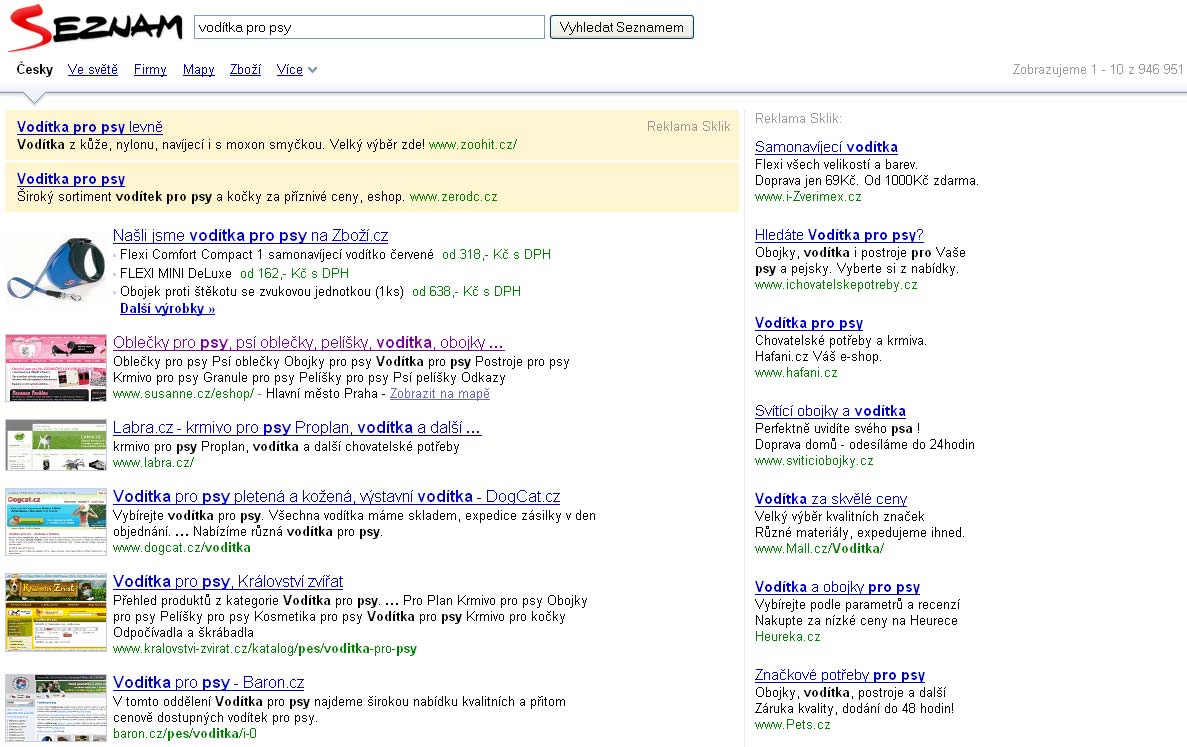1187x747 pixels.
Task: Click product 'FLEXI MINI DeLuxe'
Action: [x=176, y=273]
